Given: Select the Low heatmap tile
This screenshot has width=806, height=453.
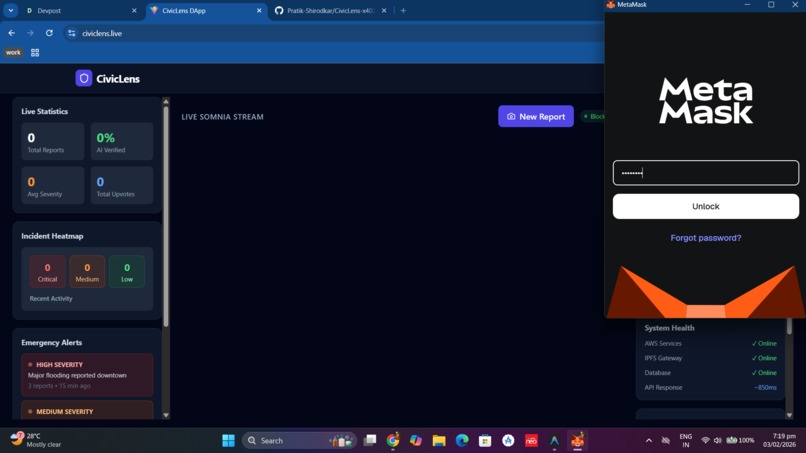Looking at the screenshot, I should coord(127,271).
